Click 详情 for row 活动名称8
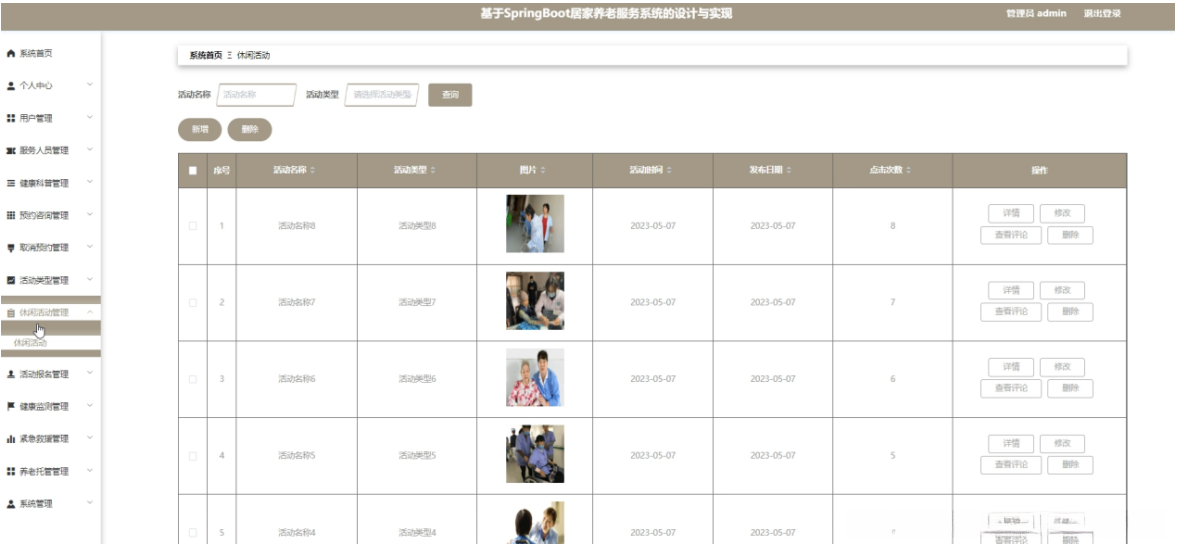Screen dimensions: 1179x545 (x=1011, y=213)
